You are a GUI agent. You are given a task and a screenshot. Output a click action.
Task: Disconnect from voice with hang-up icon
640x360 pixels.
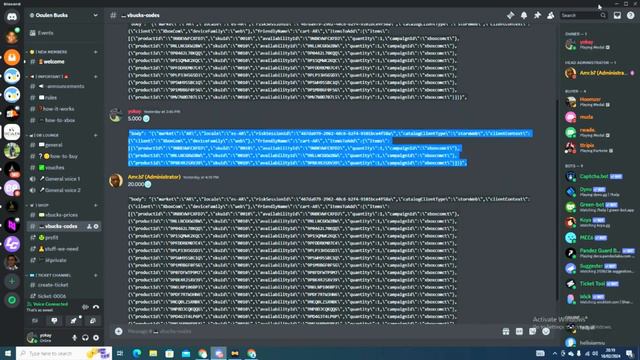pos(96,307)
